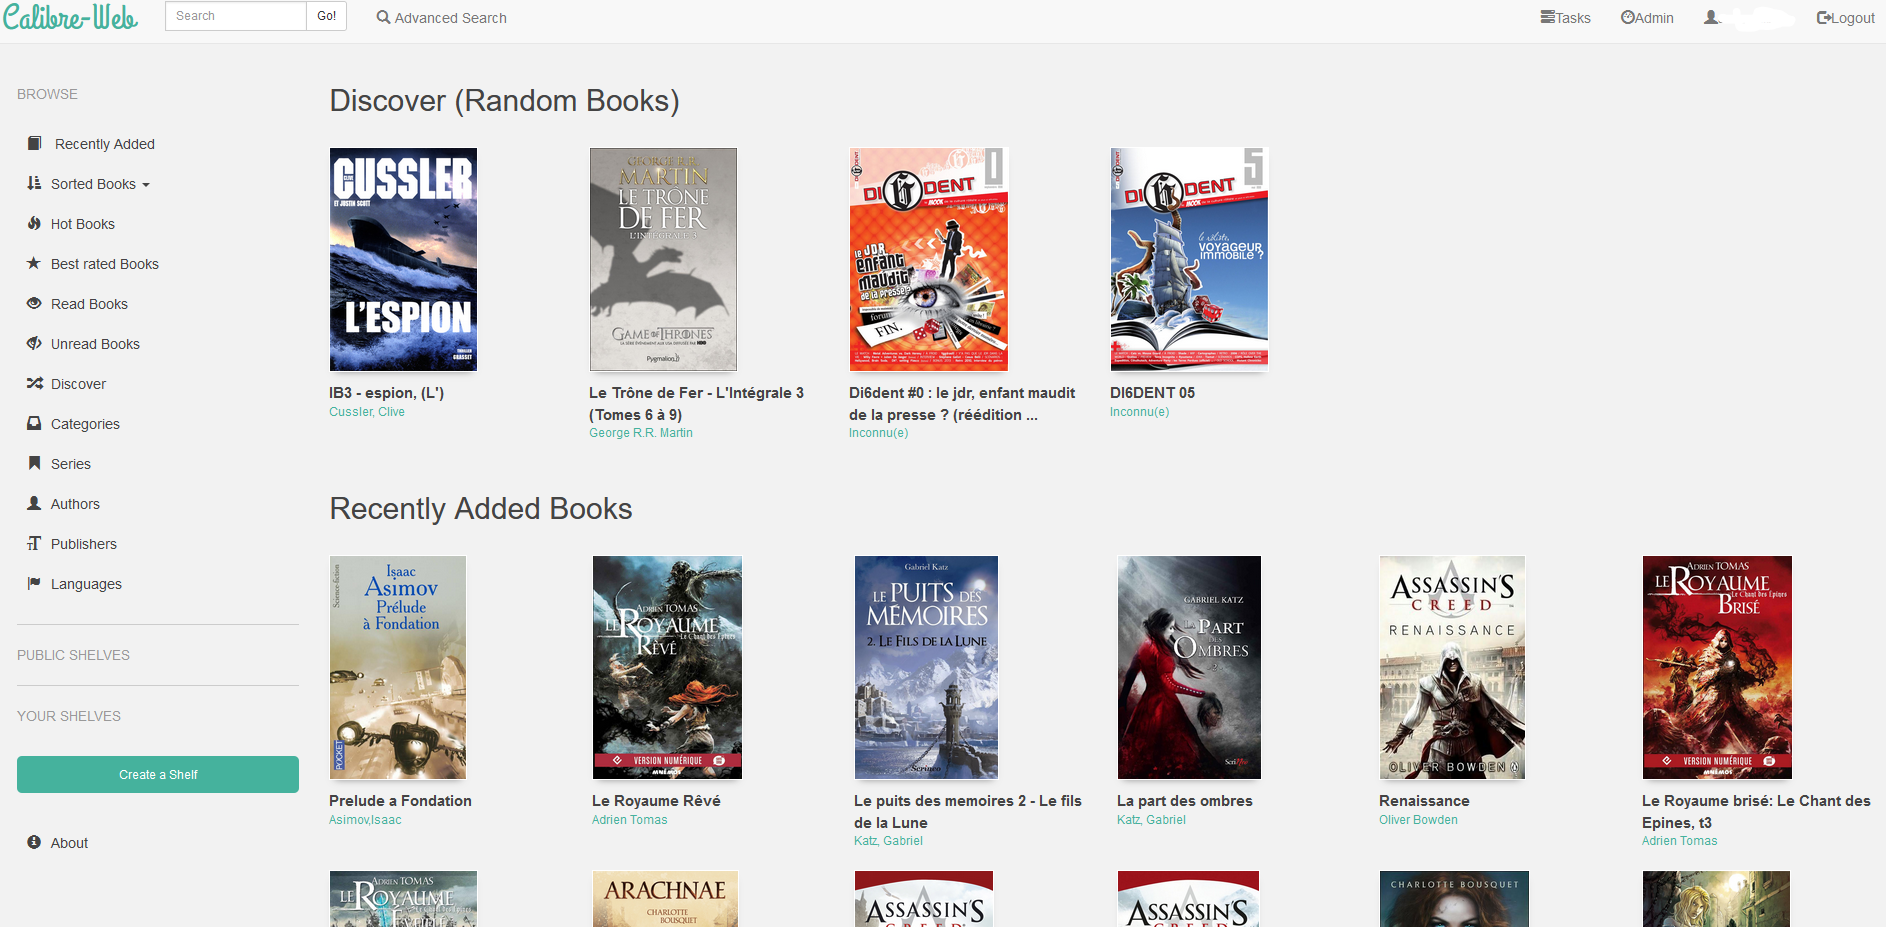Open the Le Trône de Fer cover
The height and width of the screenshot is (927, 1886).
coord(663,260)
